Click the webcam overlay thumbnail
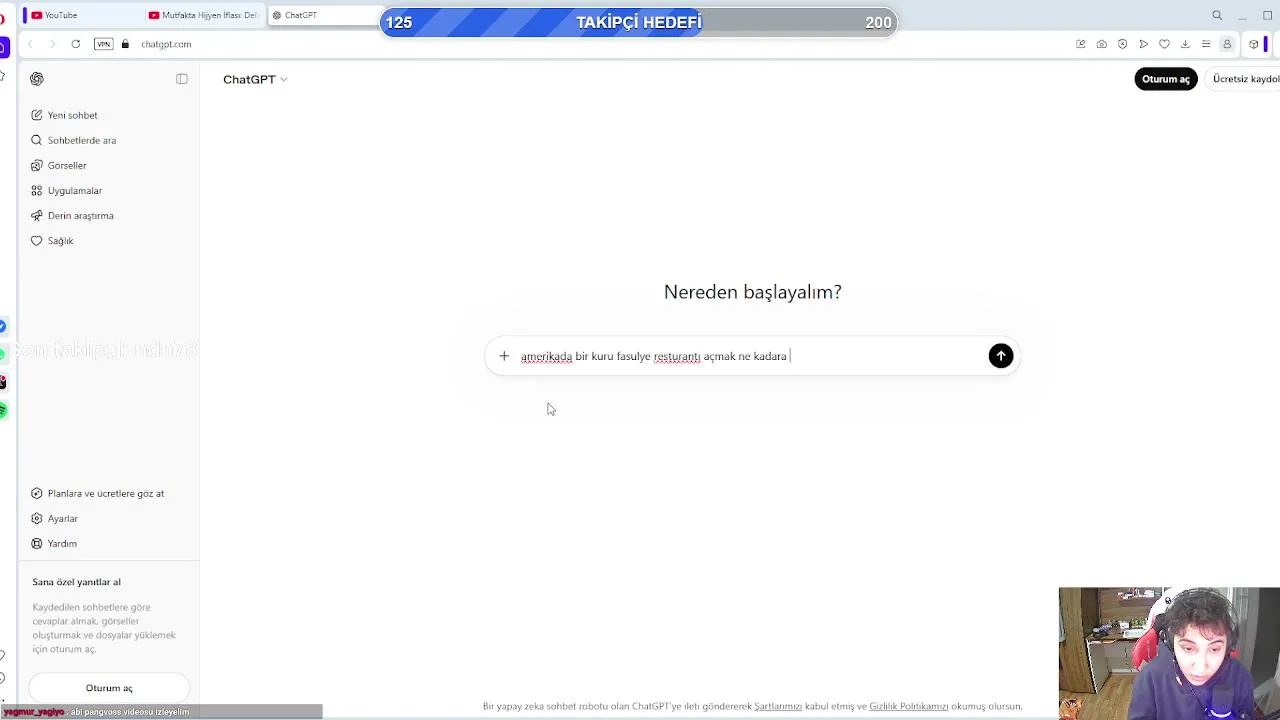Screen dimensions: 1280x720 [1169, 653]
